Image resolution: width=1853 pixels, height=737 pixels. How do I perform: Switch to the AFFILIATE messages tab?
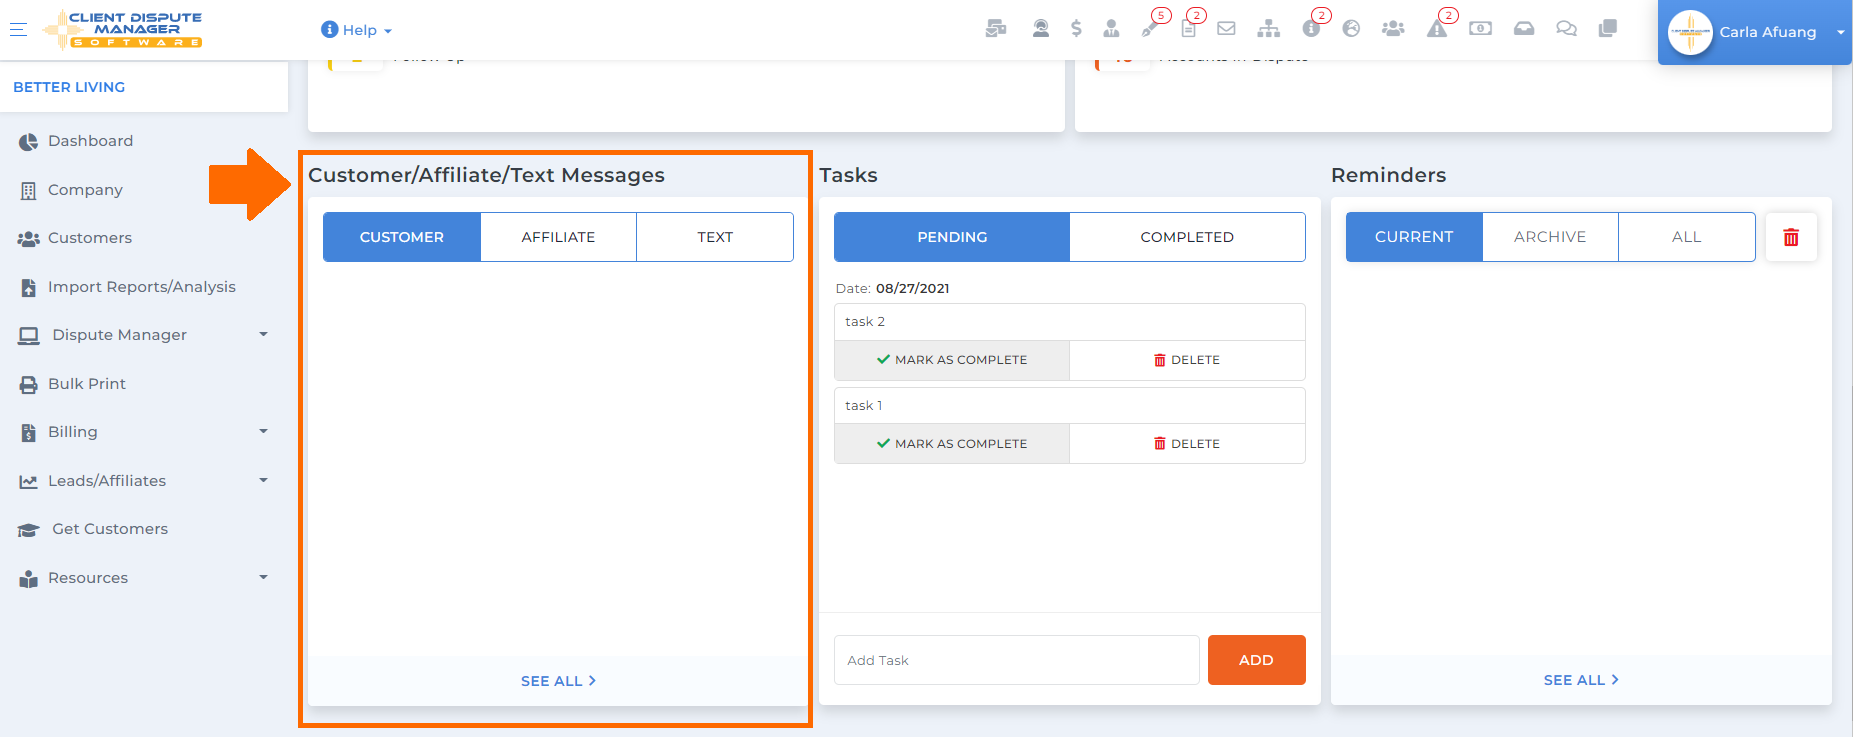pos(558,237)
